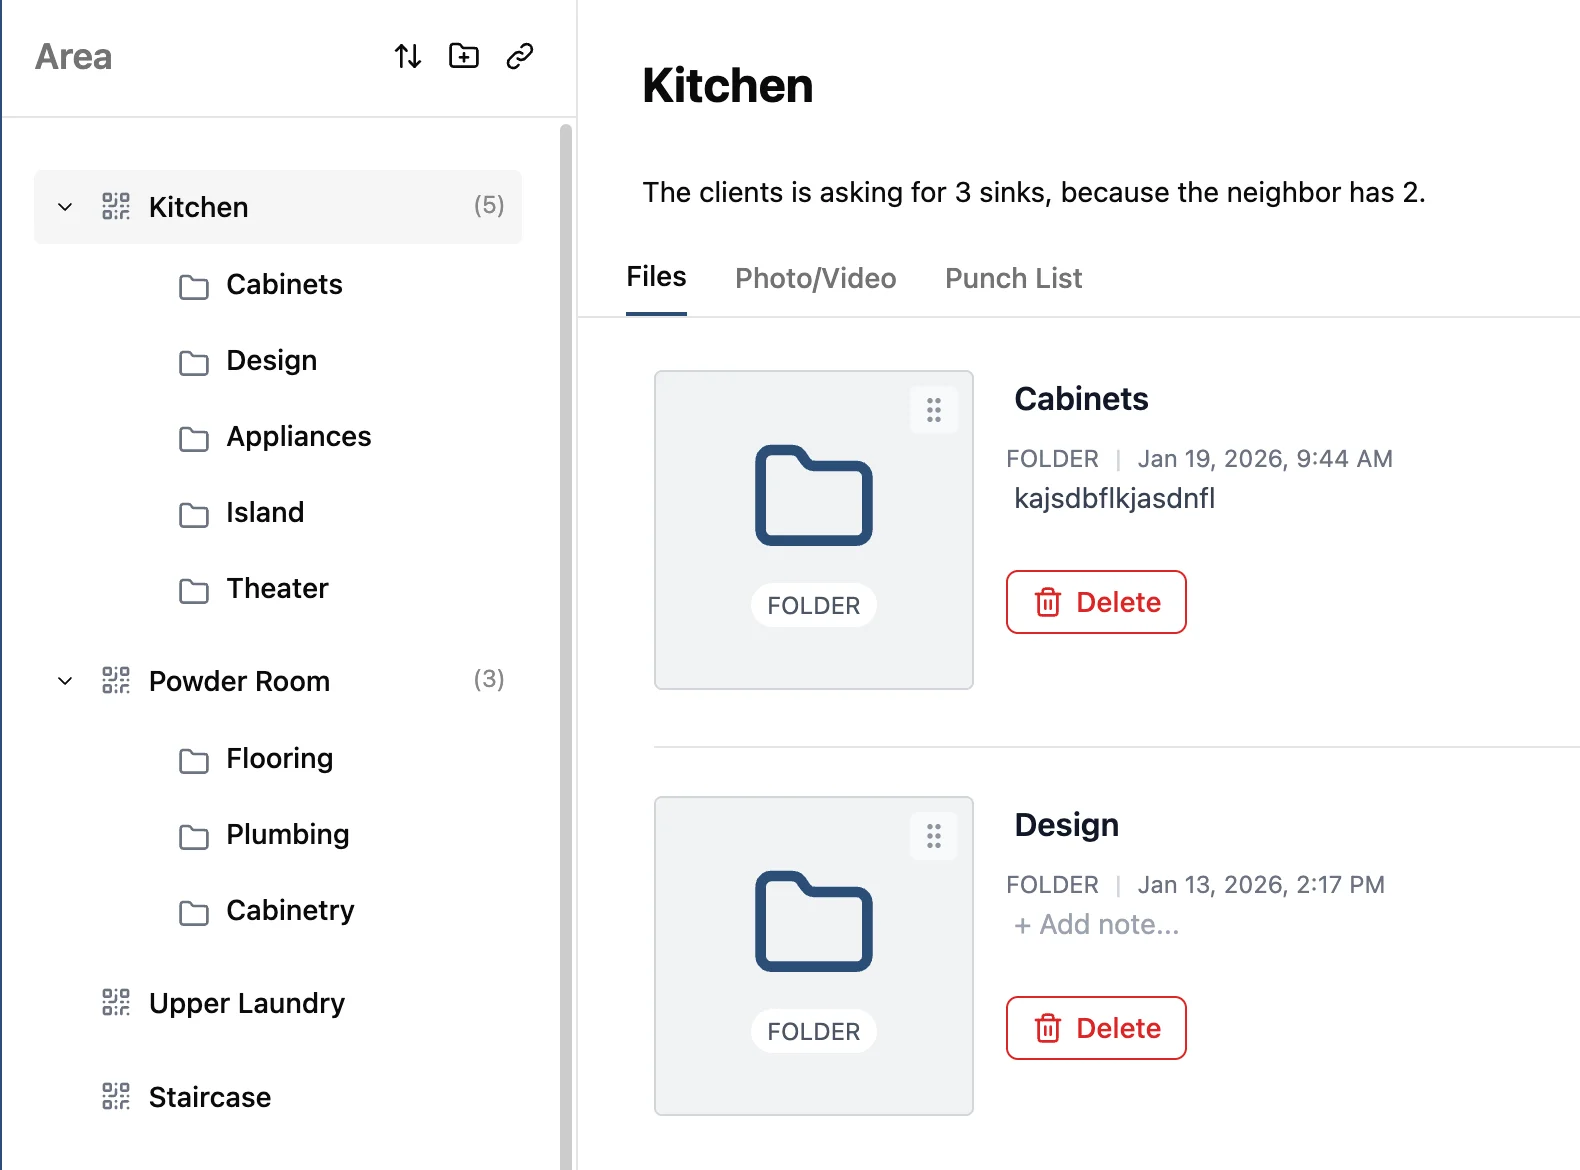Viewport: 1580px width, 1170px height.
Task: Click the QR code icon beside Kitchen
Action: (116, 207)
